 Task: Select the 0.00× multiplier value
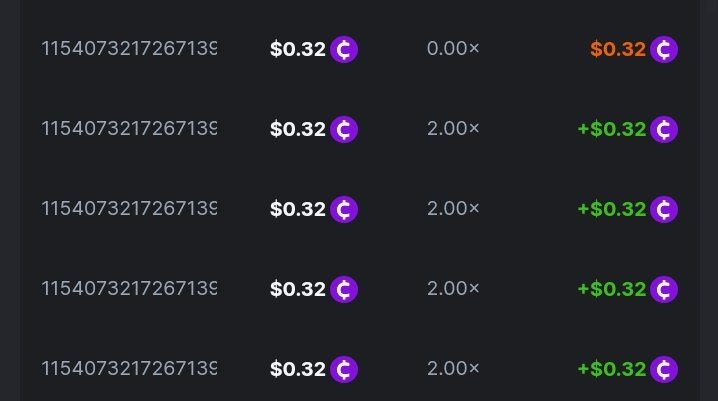coord(453,49)
